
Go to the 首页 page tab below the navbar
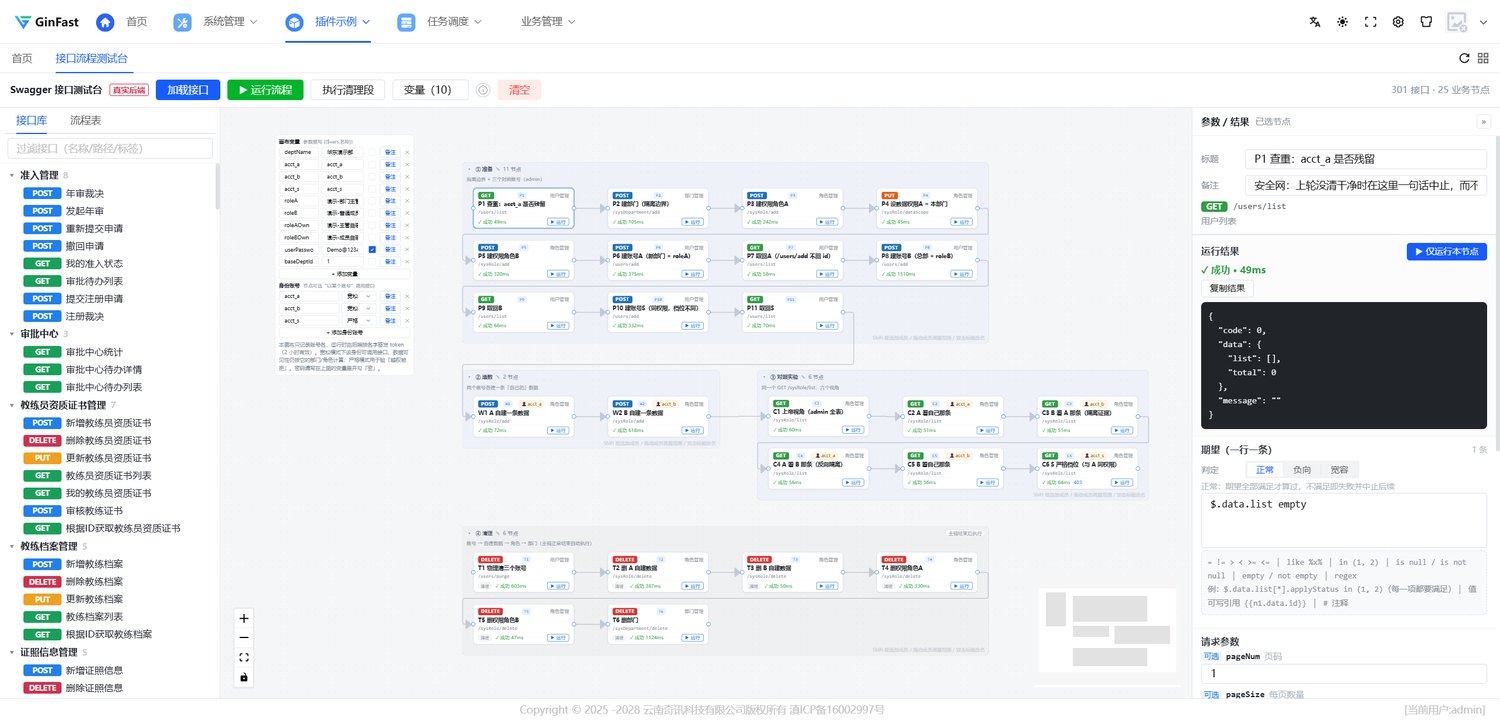click(22, 59)
